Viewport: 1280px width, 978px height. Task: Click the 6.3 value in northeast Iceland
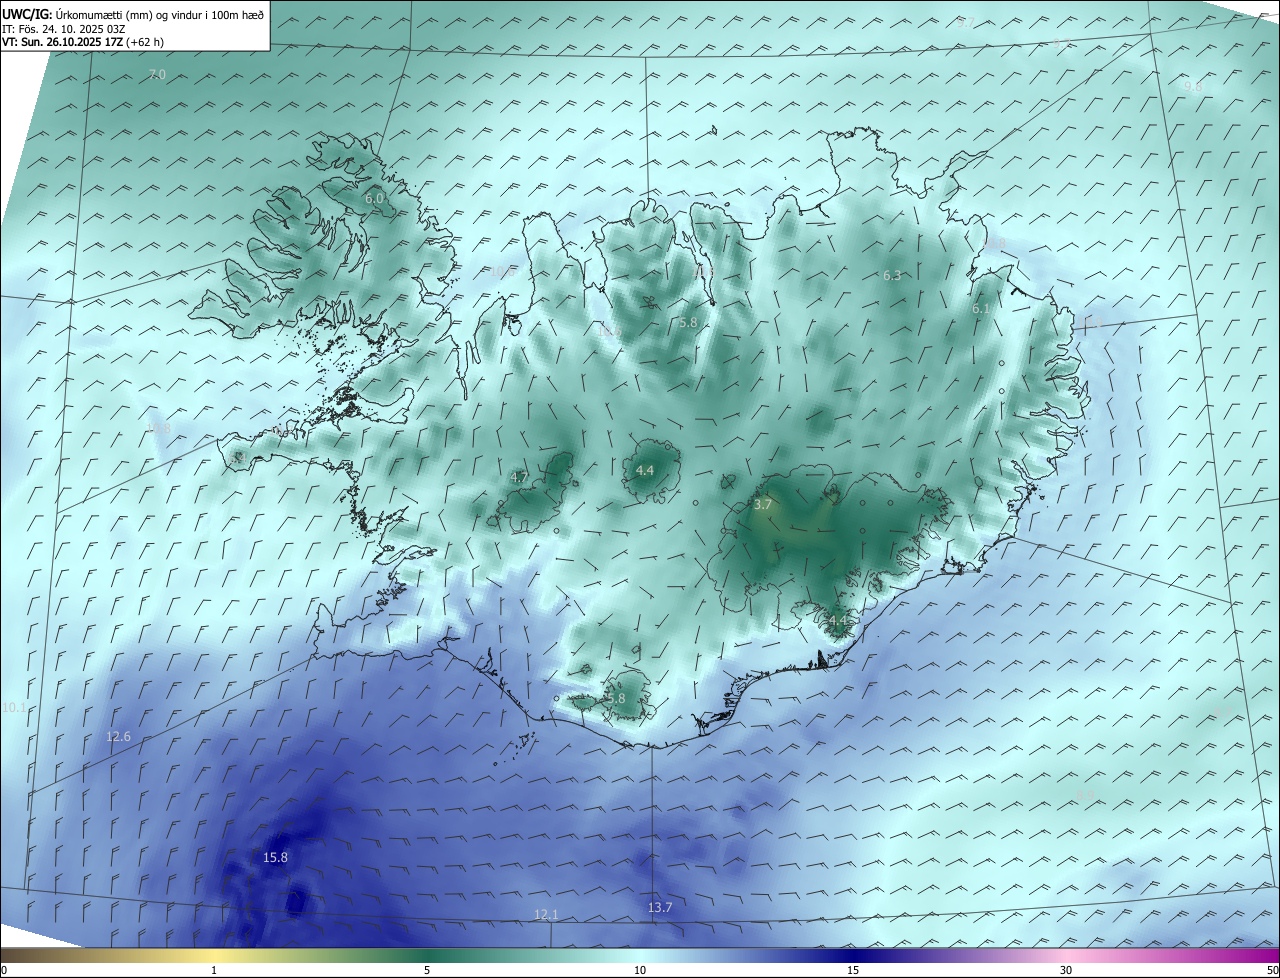point(892,276)
